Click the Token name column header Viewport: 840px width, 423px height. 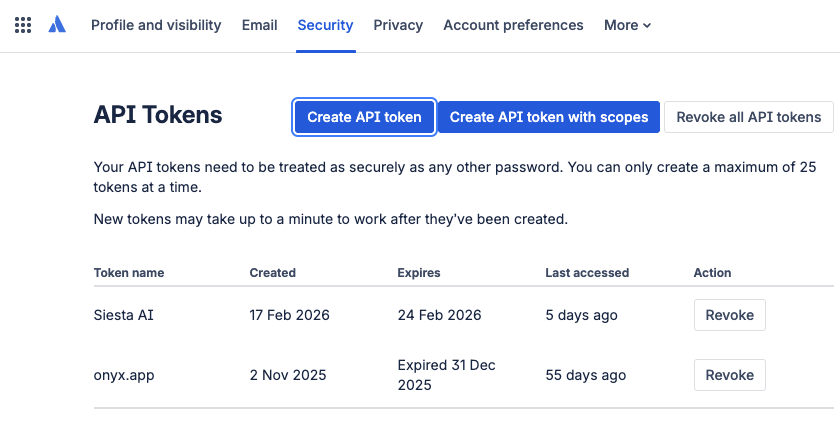tap(129, 272)
